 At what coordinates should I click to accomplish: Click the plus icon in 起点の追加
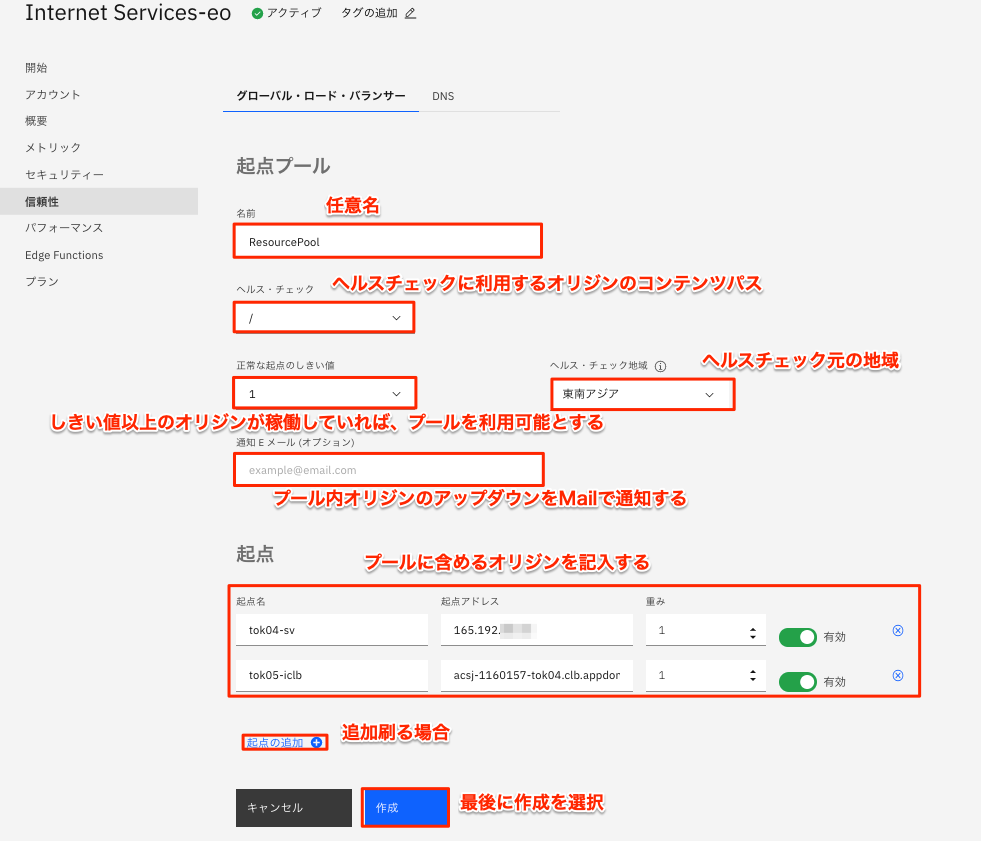[x=317, y=742]
